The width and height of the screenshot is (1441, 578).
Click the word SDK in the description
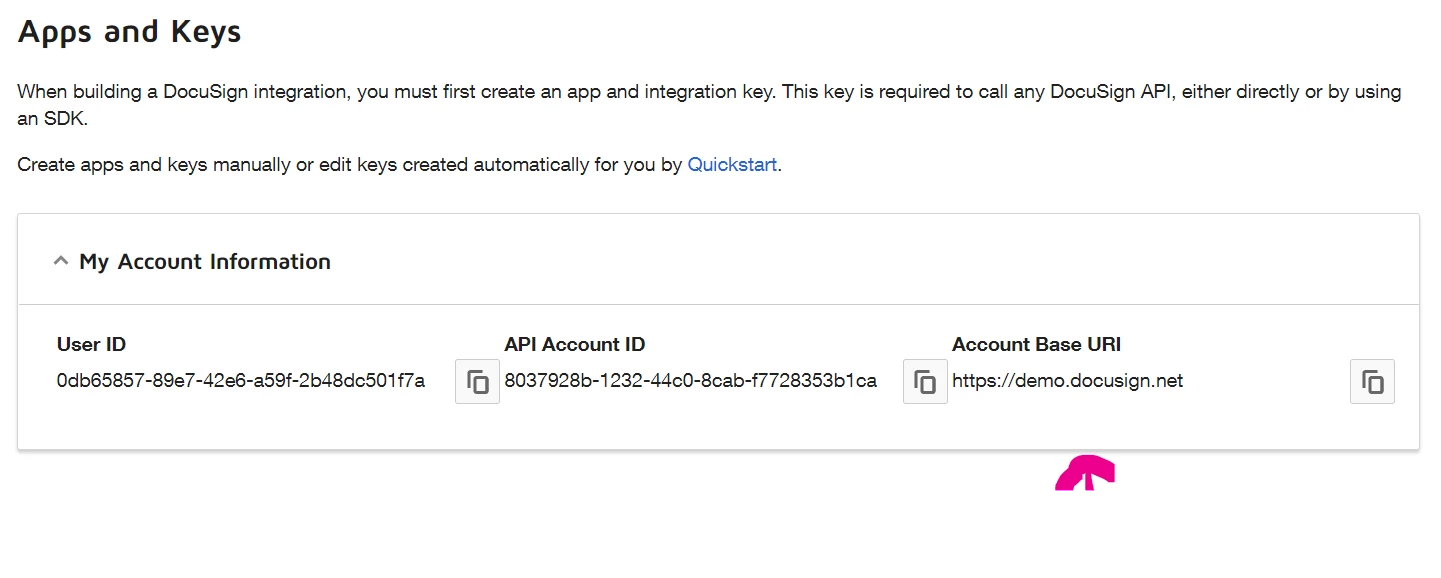click(x=64, y=117)
